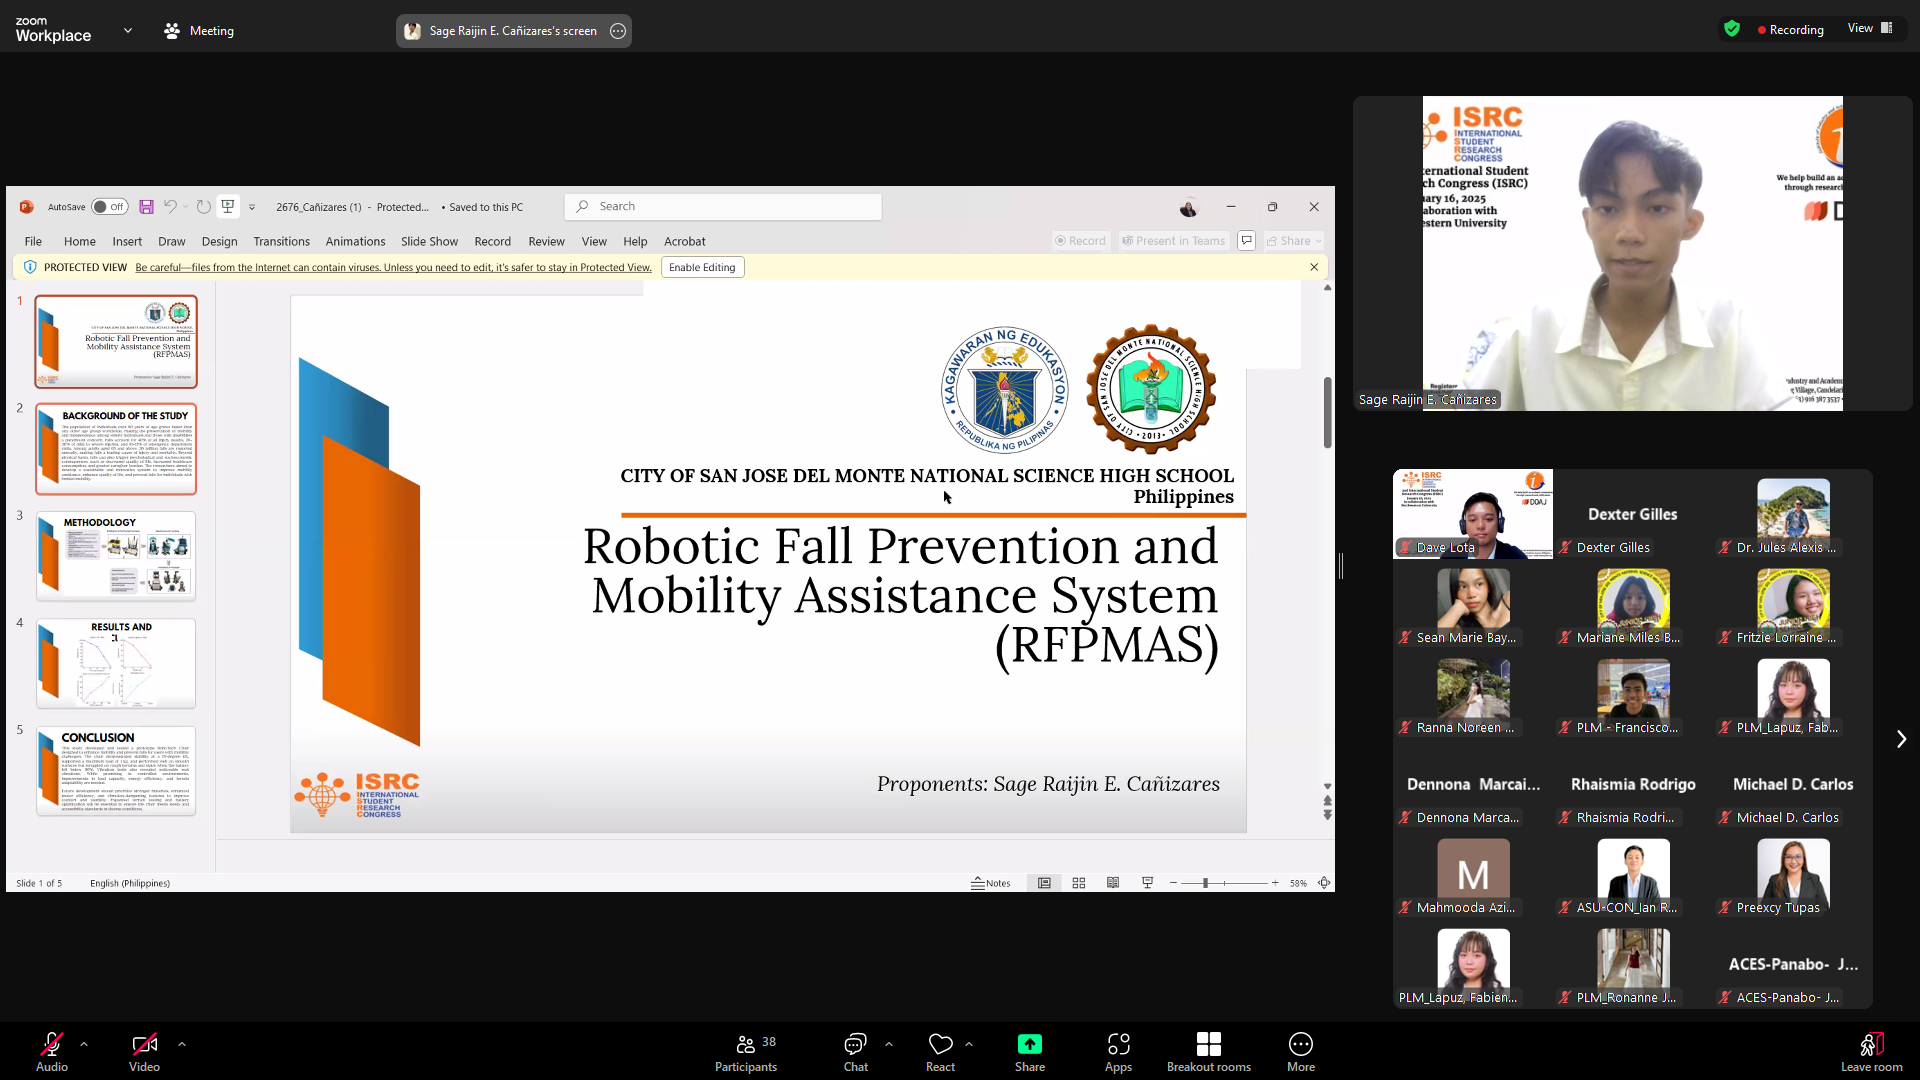
Task: Adjust the PowerPoint zoom slider
Action: point(1206,883)
